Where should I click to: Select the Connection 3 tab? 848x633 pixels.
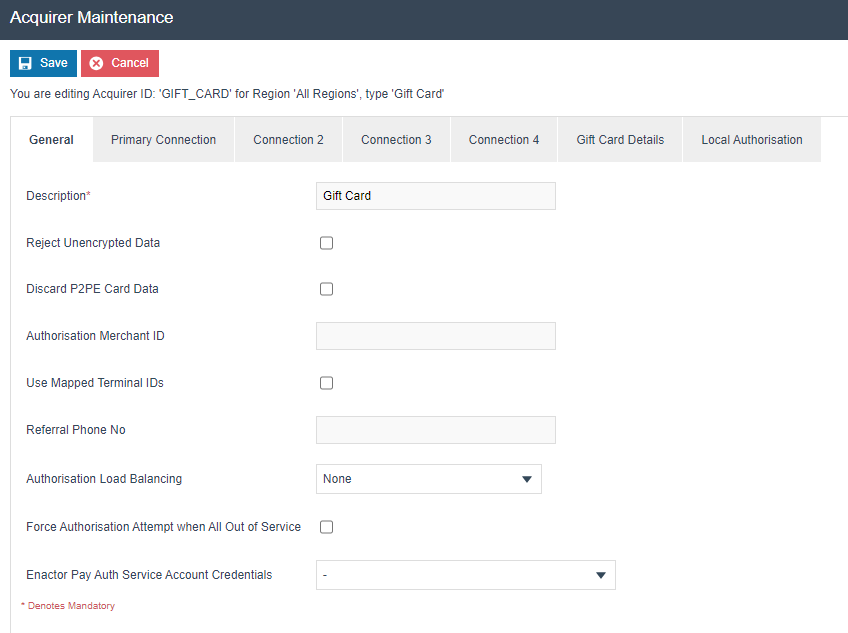click(396, 140)
